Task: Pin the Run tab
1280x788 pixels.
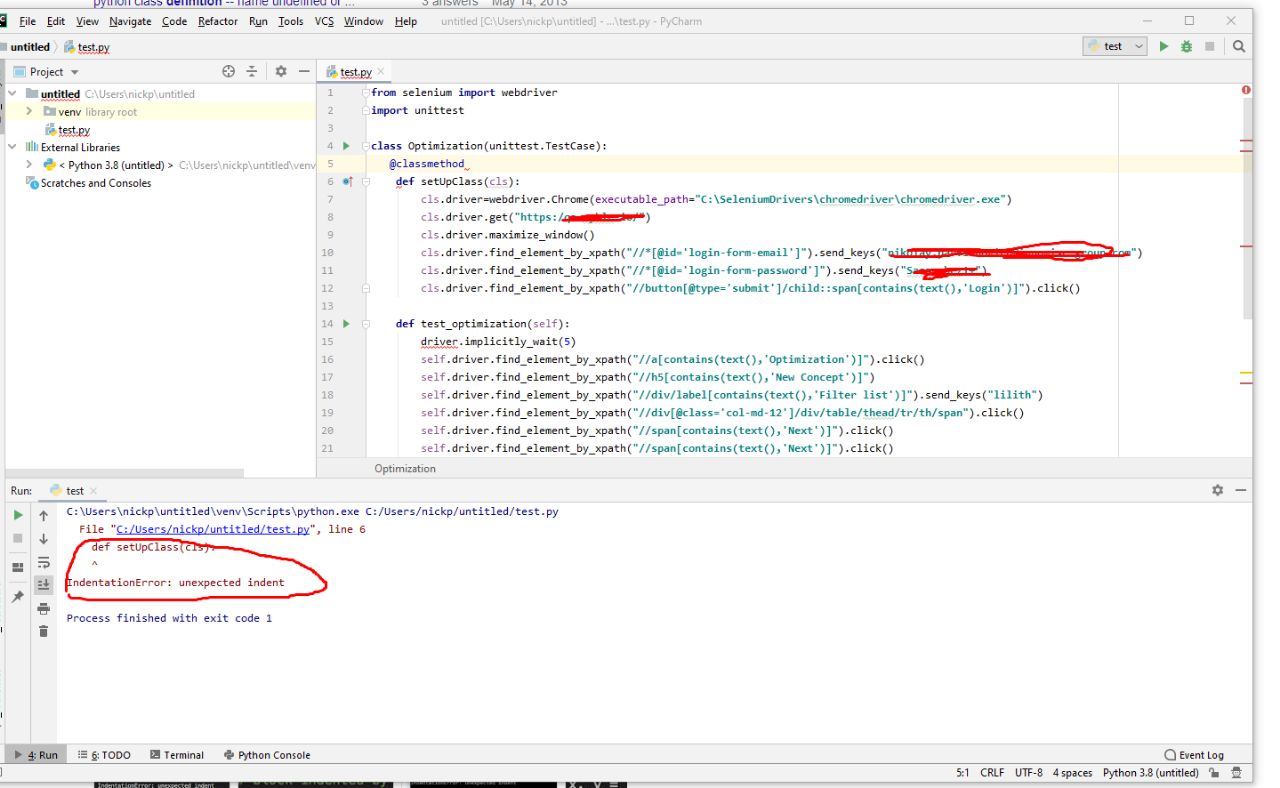Action: [x=17, y=596]
